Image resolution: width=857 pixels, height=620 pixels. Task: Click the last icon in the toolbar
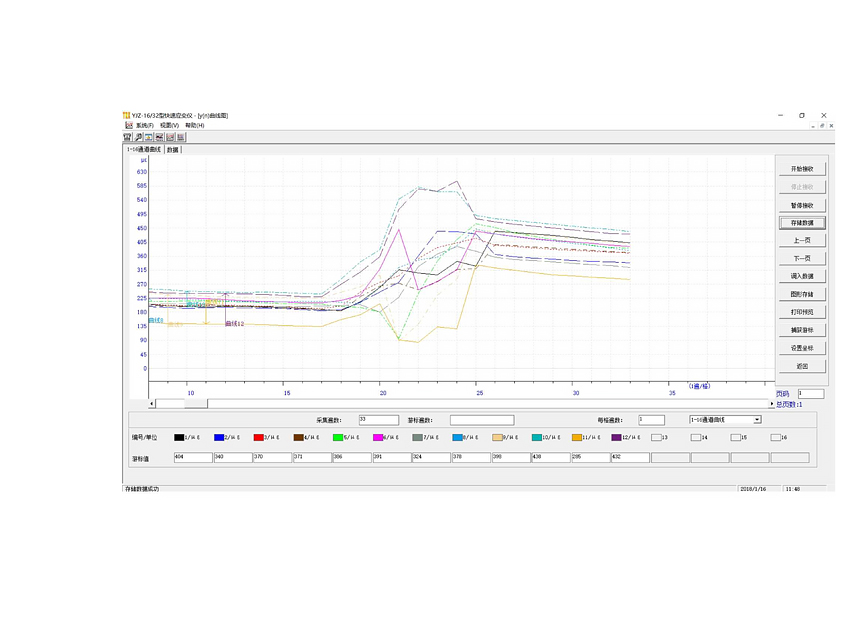coord(181,137)
